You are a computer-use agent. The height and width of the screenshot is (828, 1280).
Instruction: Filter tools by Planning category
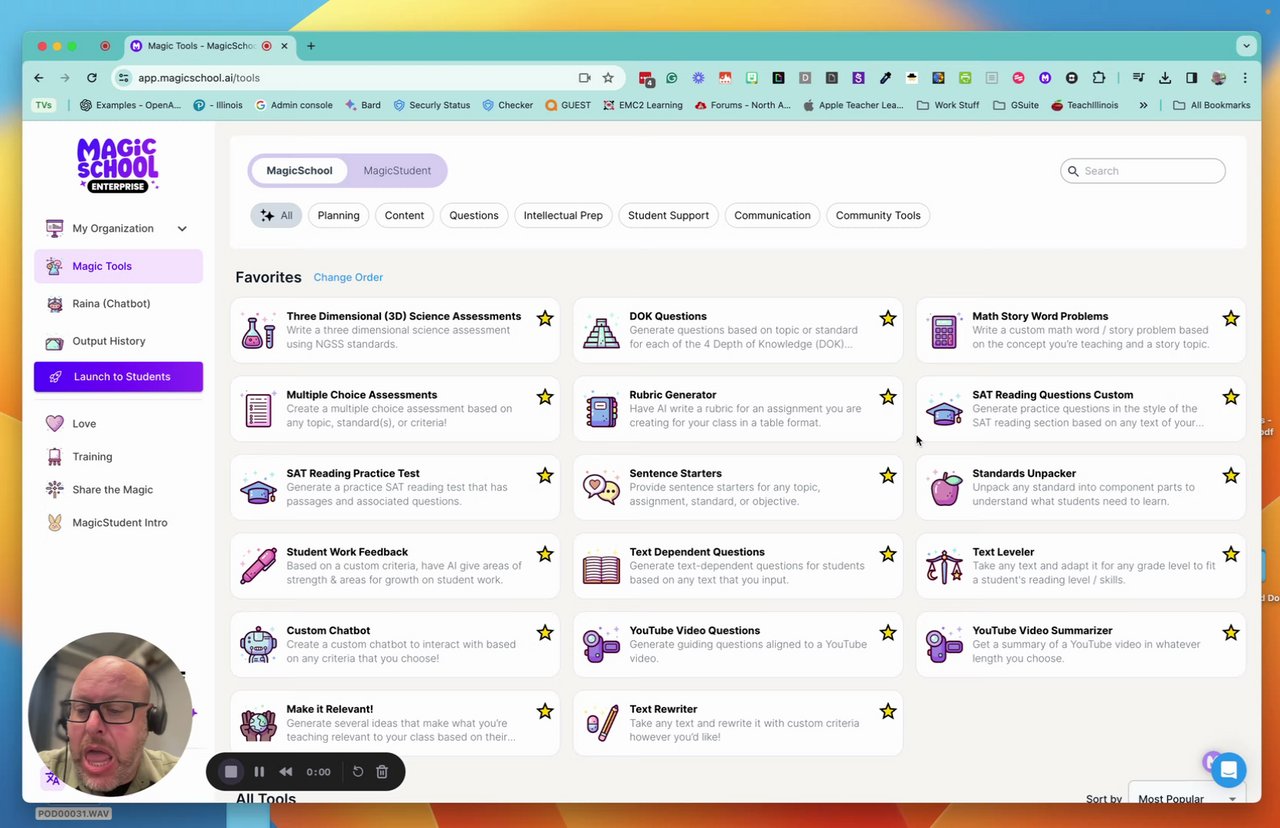338,215
